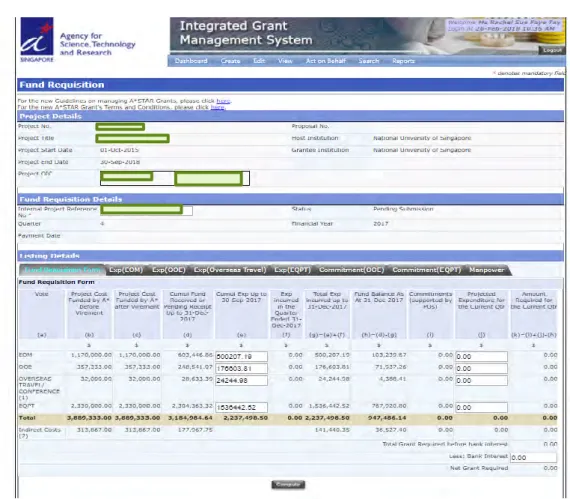Open the Edit menu
Screen dimensions: 570x499
pos(259,61)
